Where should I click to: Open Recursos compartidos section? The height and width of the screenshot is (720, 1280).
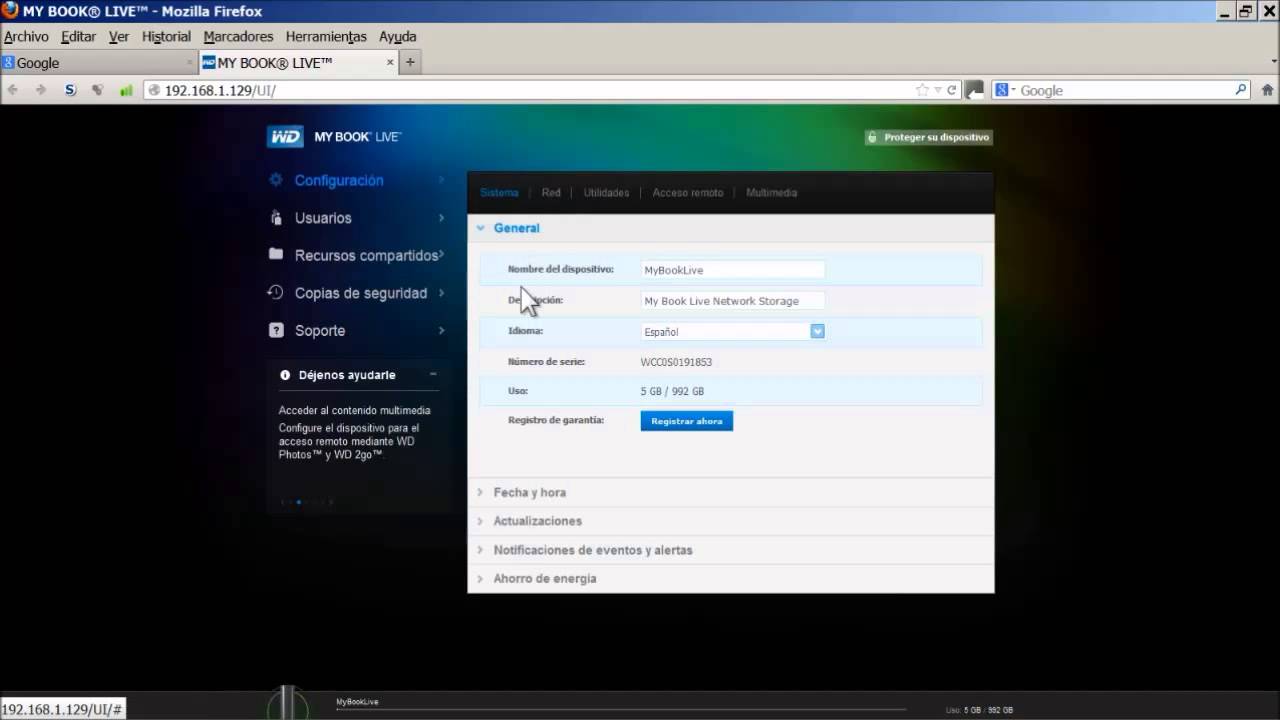click(x=366, y=255)
